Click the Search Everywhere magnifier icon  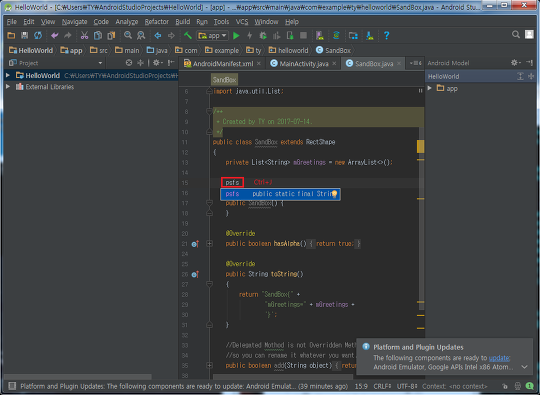coord(516,34)
